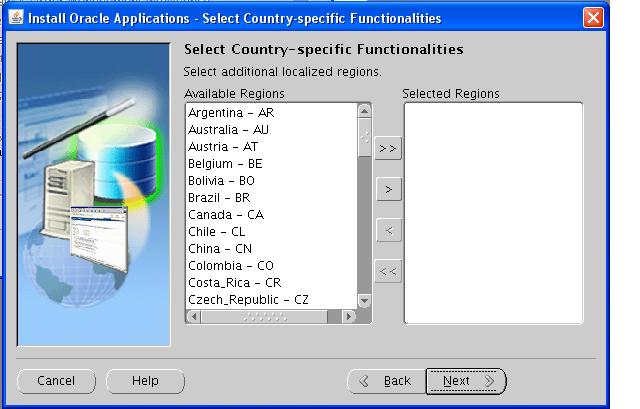640x409 pixels.
Task: Pick Canada - CA from the list
Action: [x=226, y=215]
